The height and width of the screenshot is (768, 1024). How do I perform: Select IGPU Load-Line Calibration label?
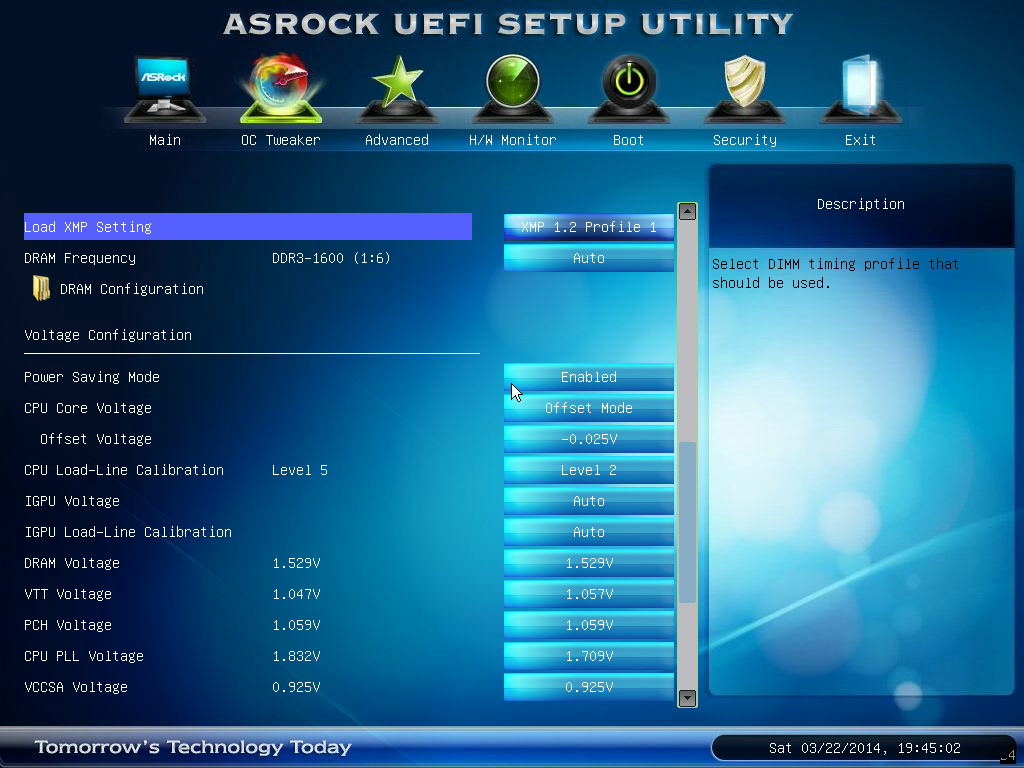pyautogui.click(x=128, y=532)
